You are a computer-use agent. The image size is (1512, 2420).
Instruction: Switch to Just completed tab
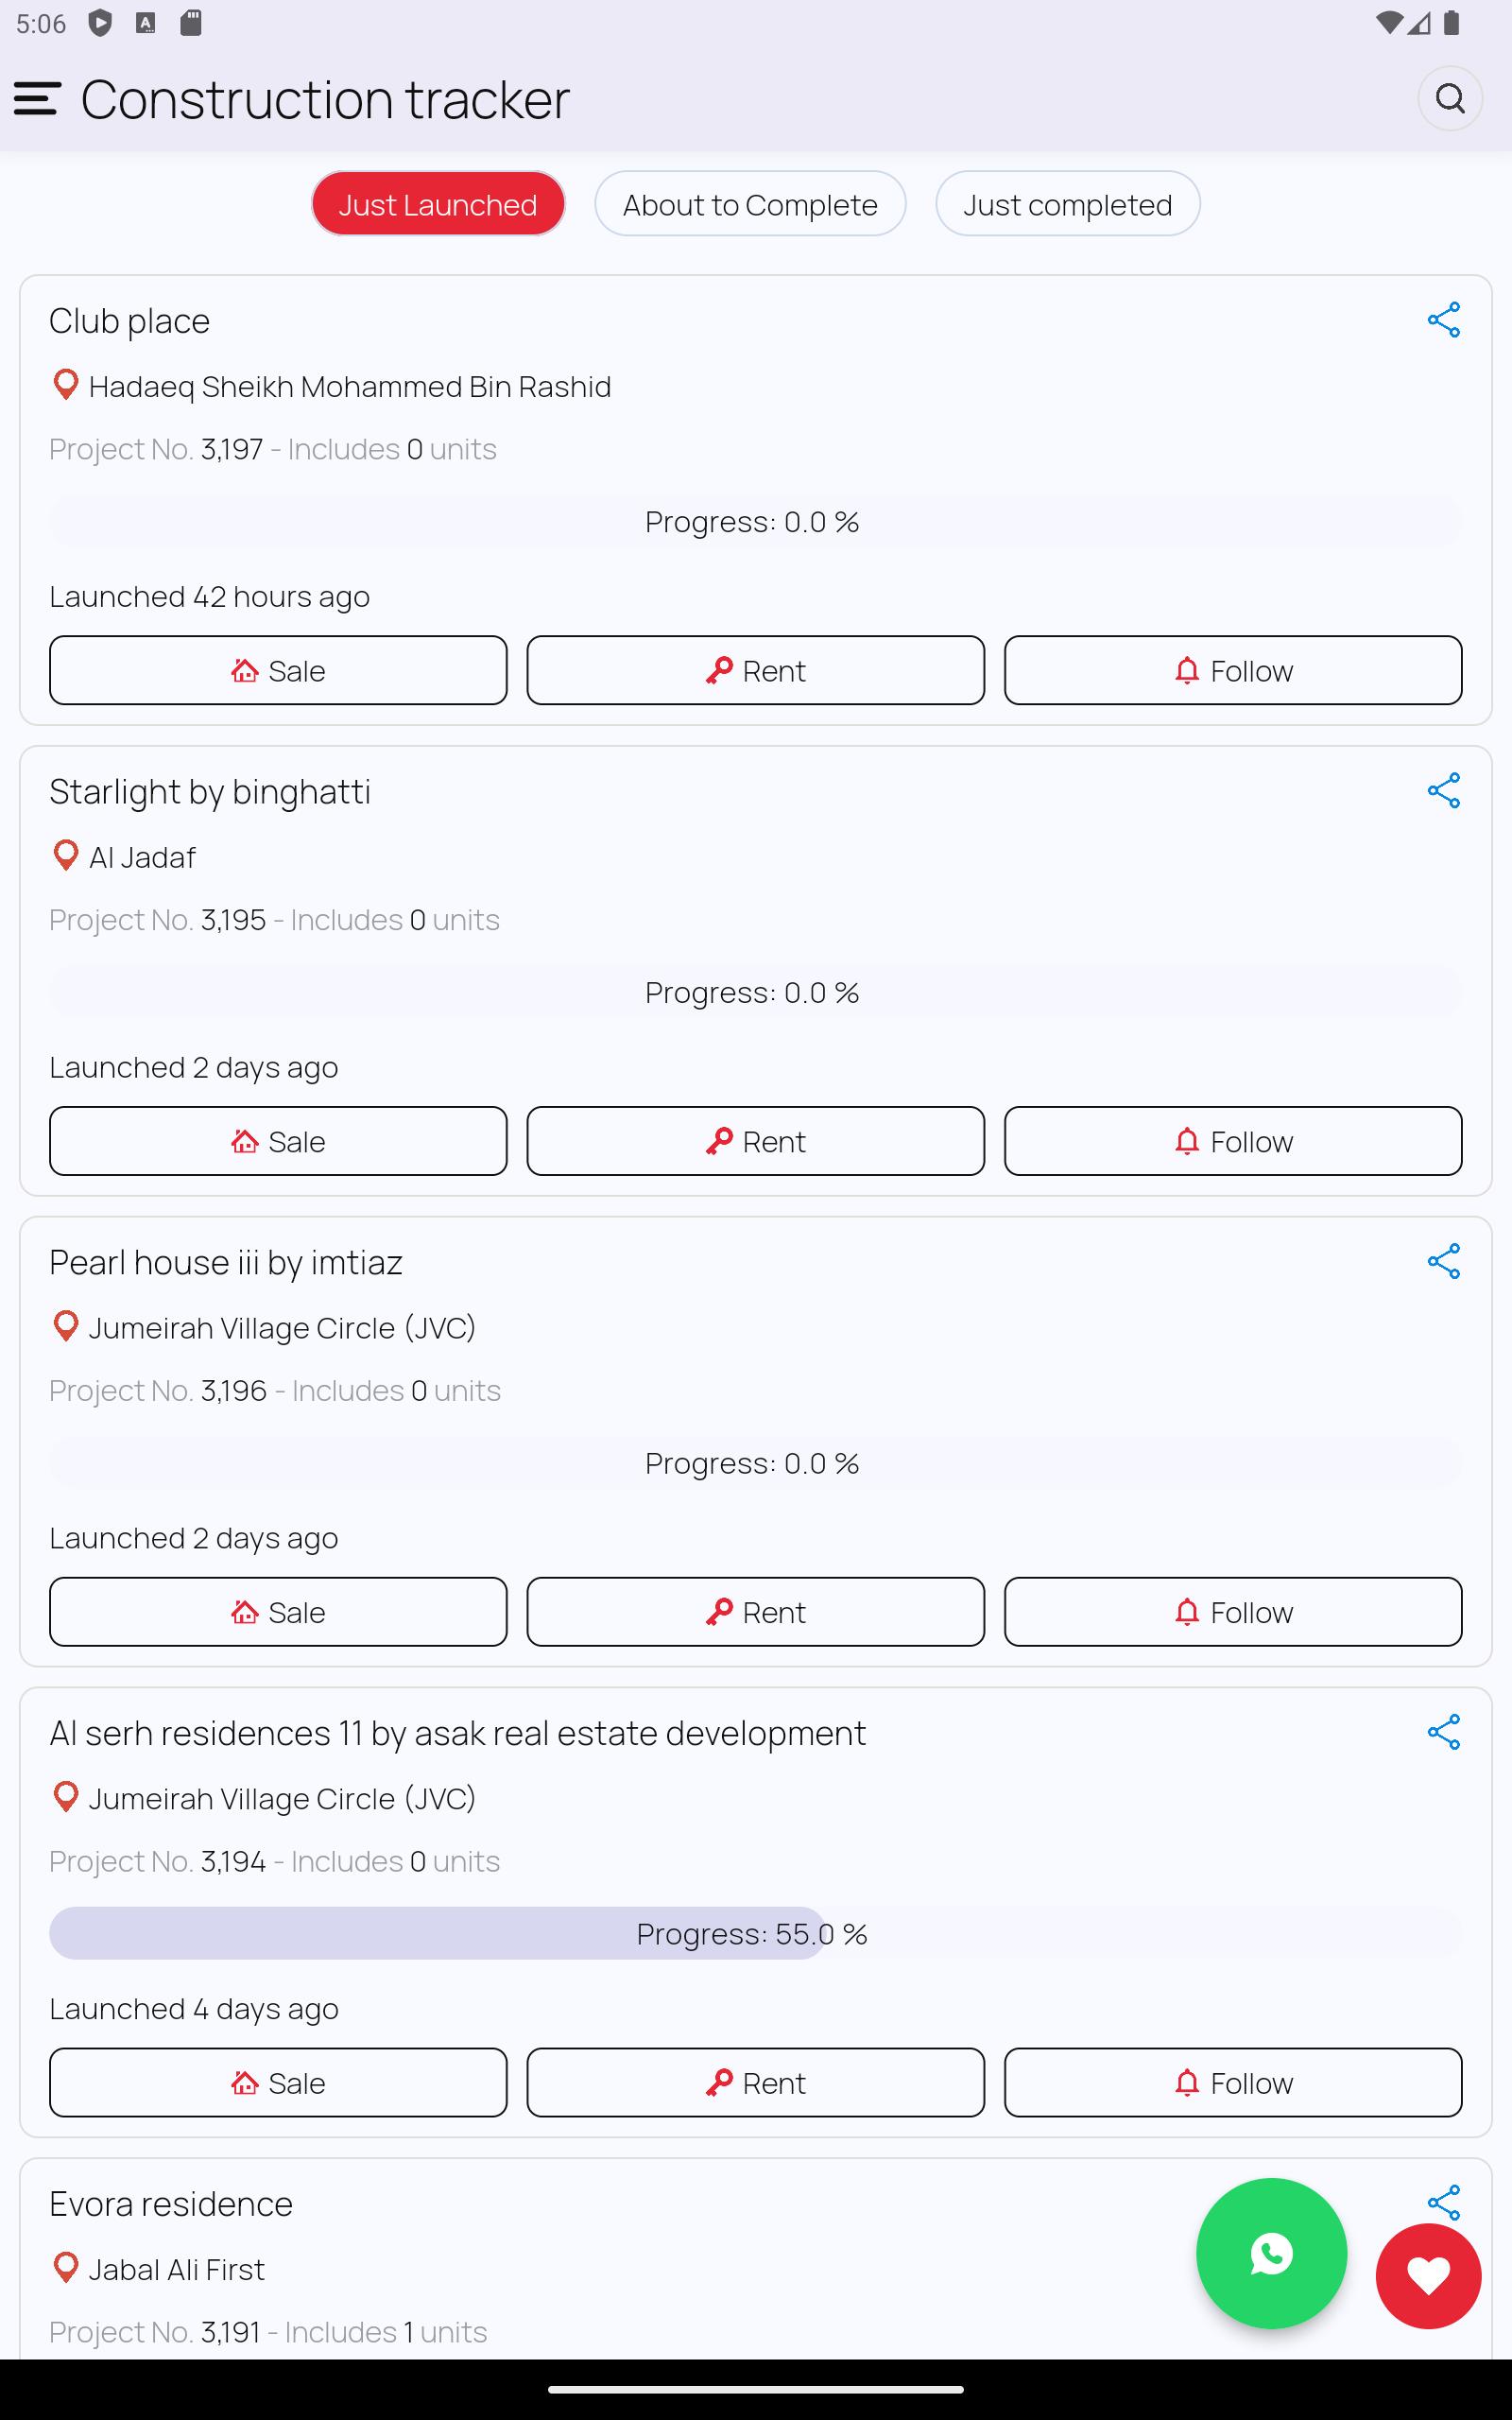pos(1067,204)
